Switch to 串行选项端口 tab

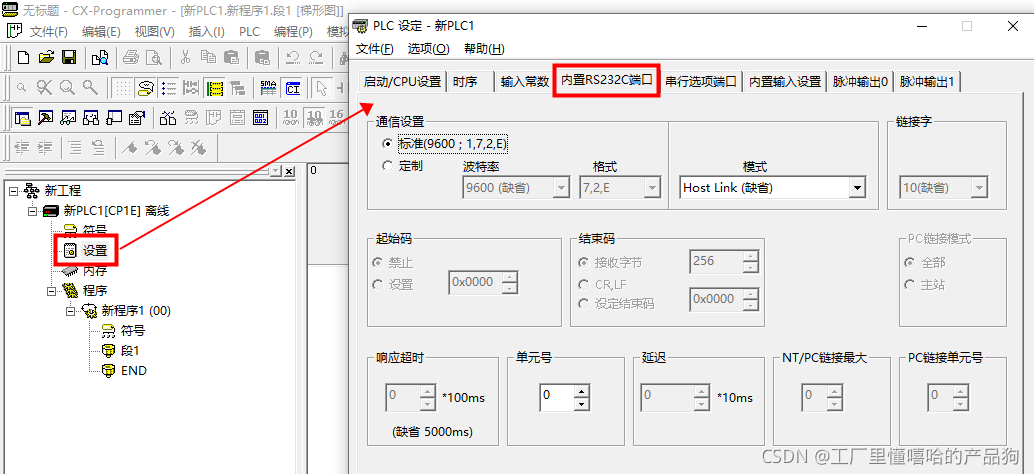(x=700, y=82)
